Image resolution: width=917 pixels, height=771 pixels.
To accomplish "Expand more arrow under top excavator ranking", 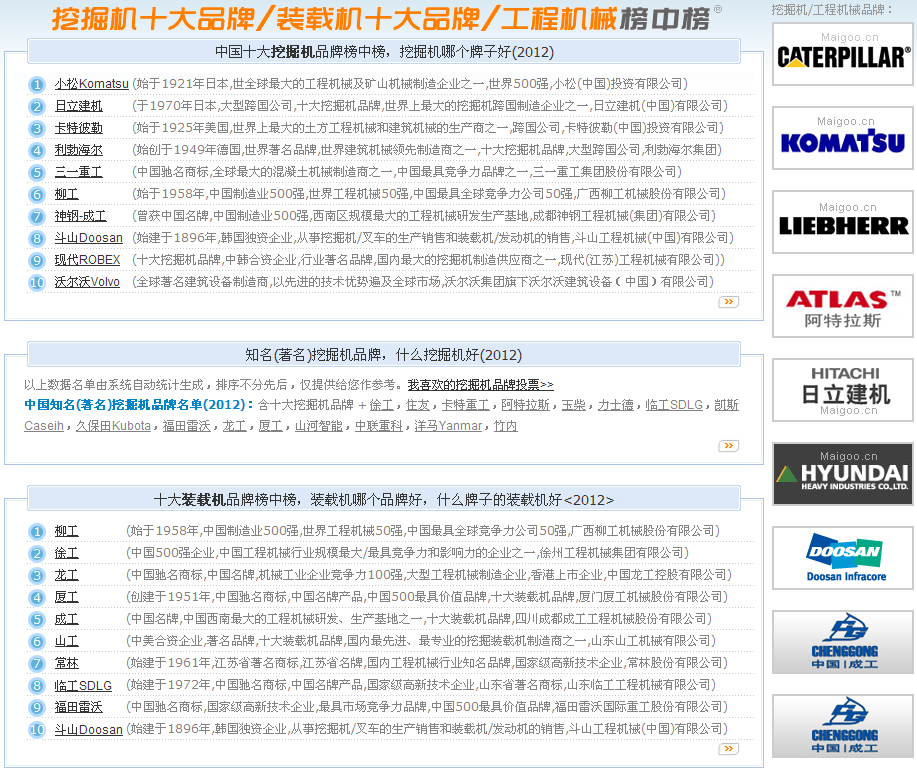I will coord(728,301).
